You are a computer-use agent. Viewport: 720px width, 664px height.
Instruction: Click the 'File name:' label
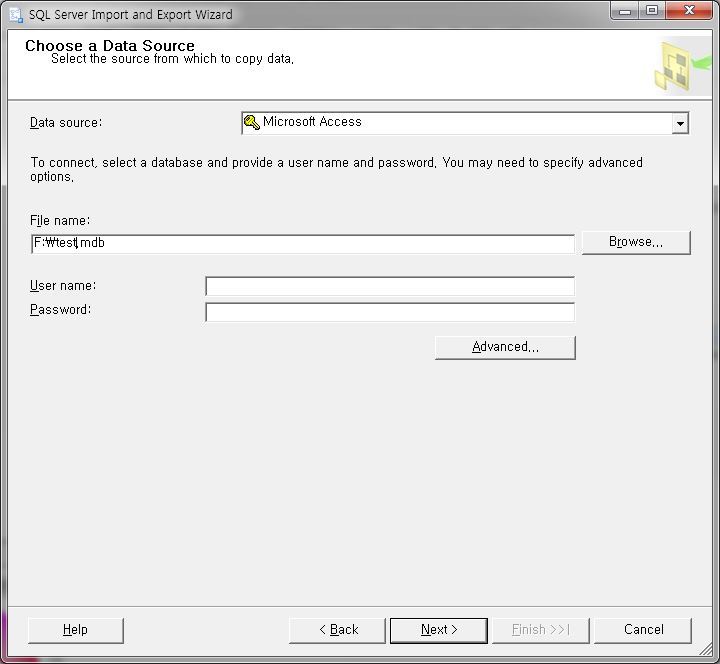pyautogui.click(x=60, y=221)
